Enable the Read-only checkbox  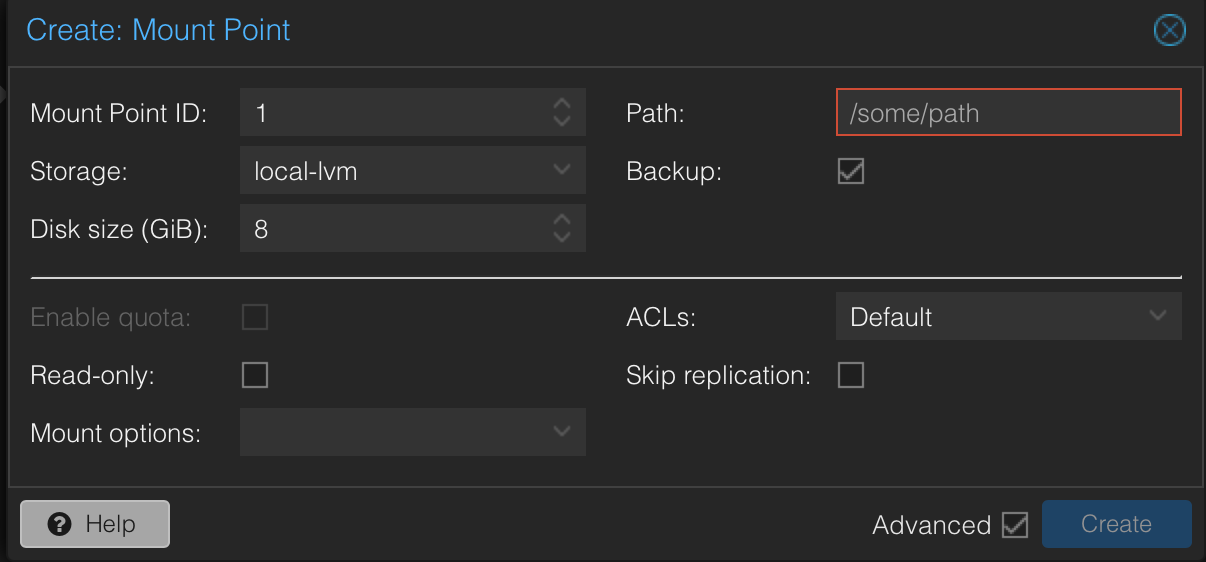click(255, 375)
